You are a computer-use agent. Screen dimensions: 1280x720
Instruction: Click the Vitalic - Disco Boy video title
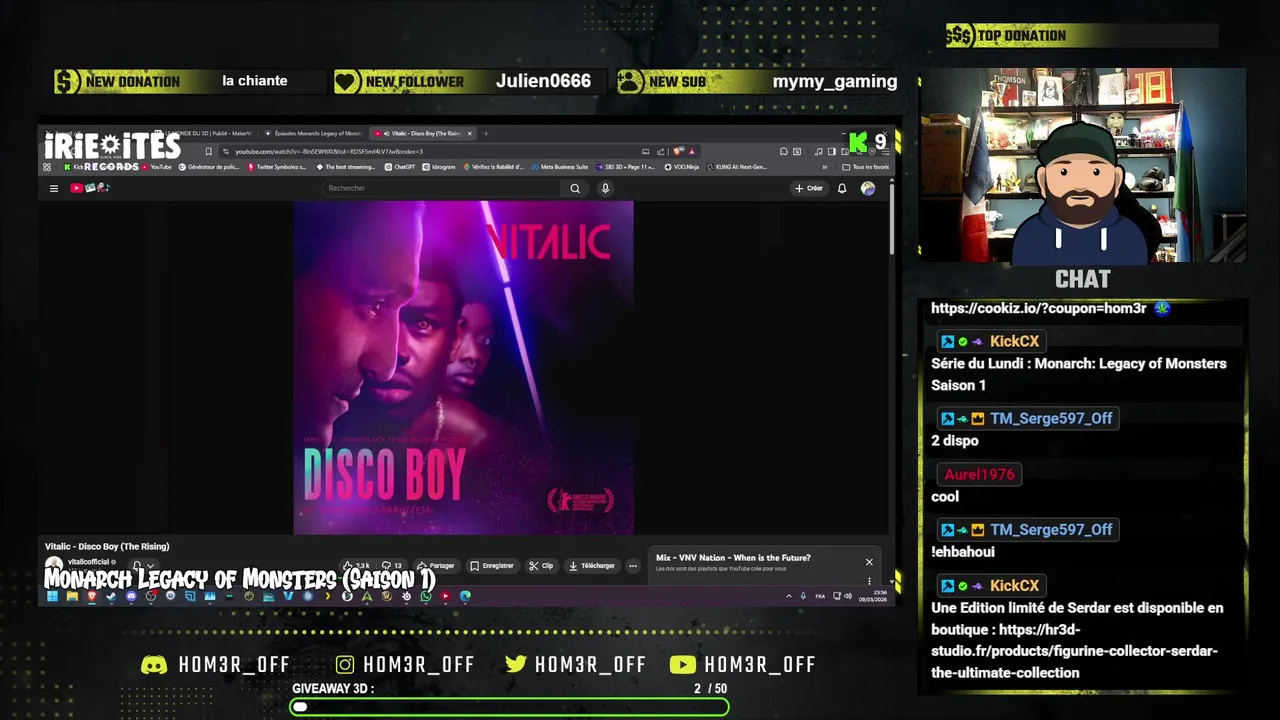coord(107,546)
